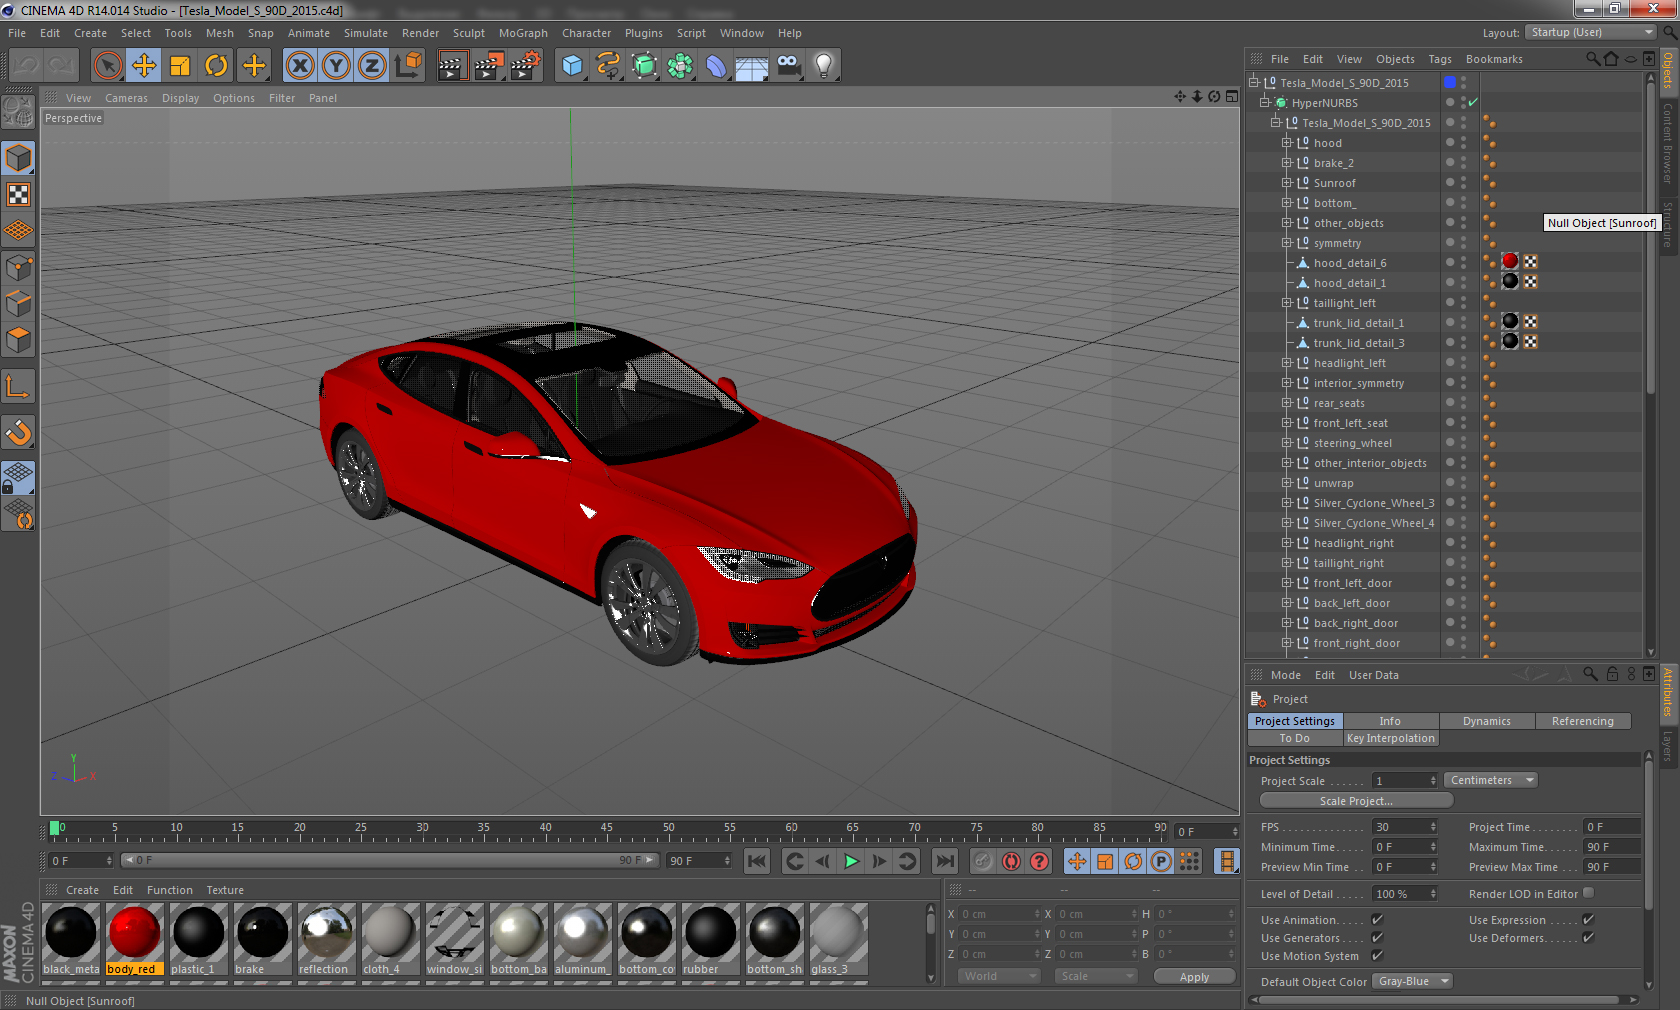The image size is (1680, 1010).
Task: Click the Apply coordinates button
Action: tap(1194, 977)
